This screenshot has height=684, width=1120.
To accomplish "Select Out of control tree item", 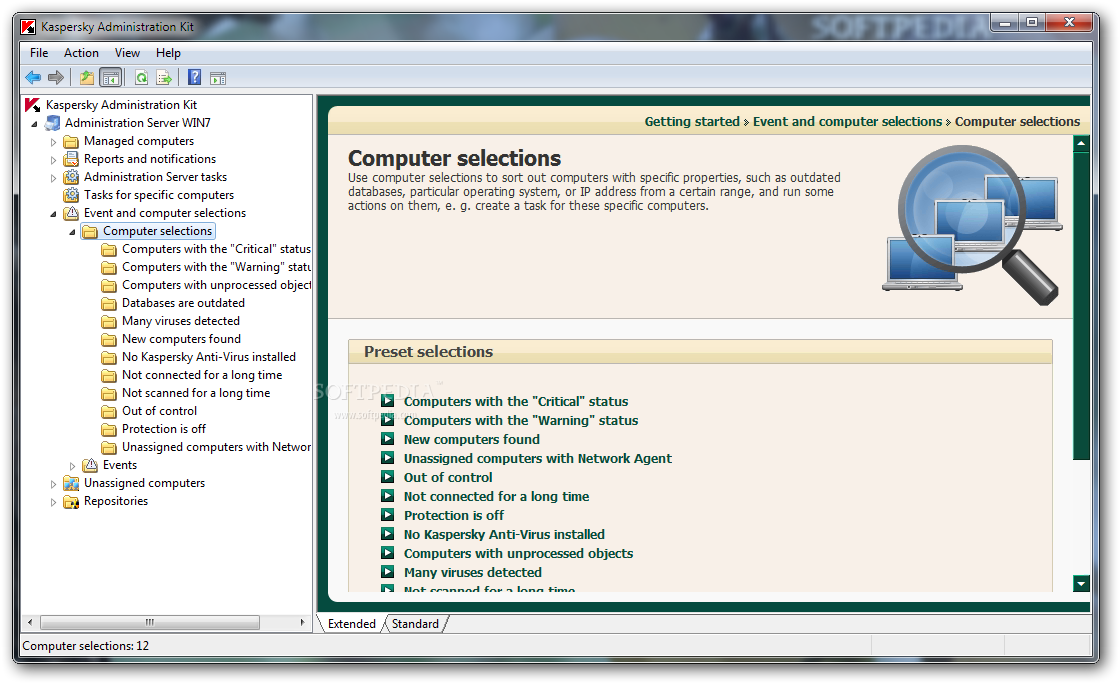I will [159, 411].
